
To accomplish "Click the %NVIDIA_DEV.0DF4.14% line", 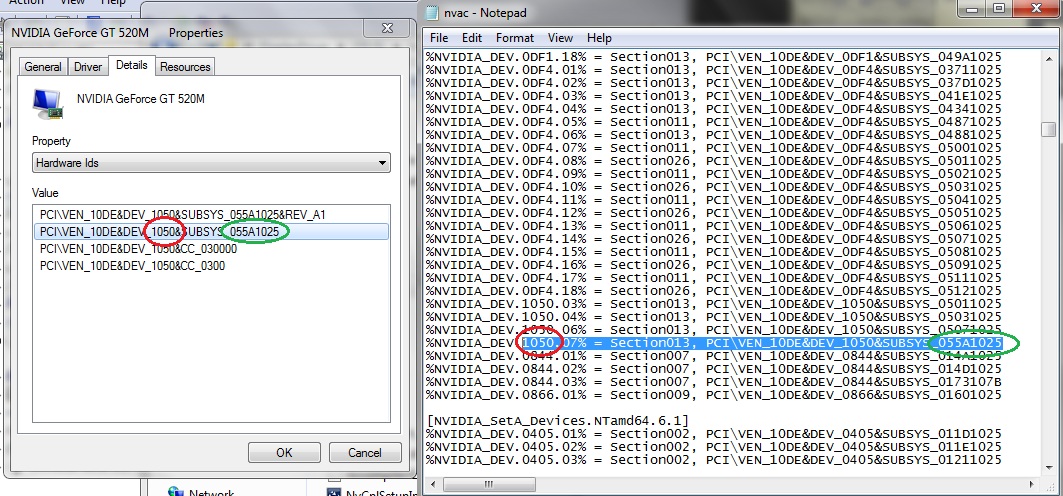I will [715, 239].
